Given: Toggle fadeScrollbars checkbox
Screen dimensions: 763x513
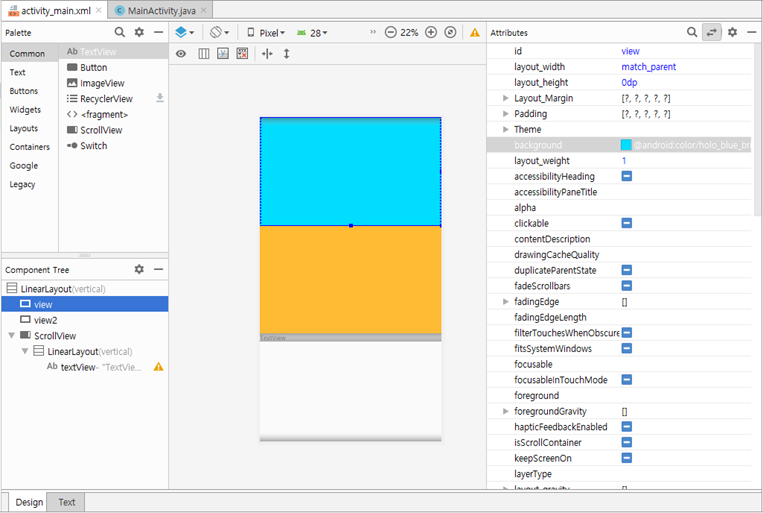Looking at the screenshot, I should [627, 286].
